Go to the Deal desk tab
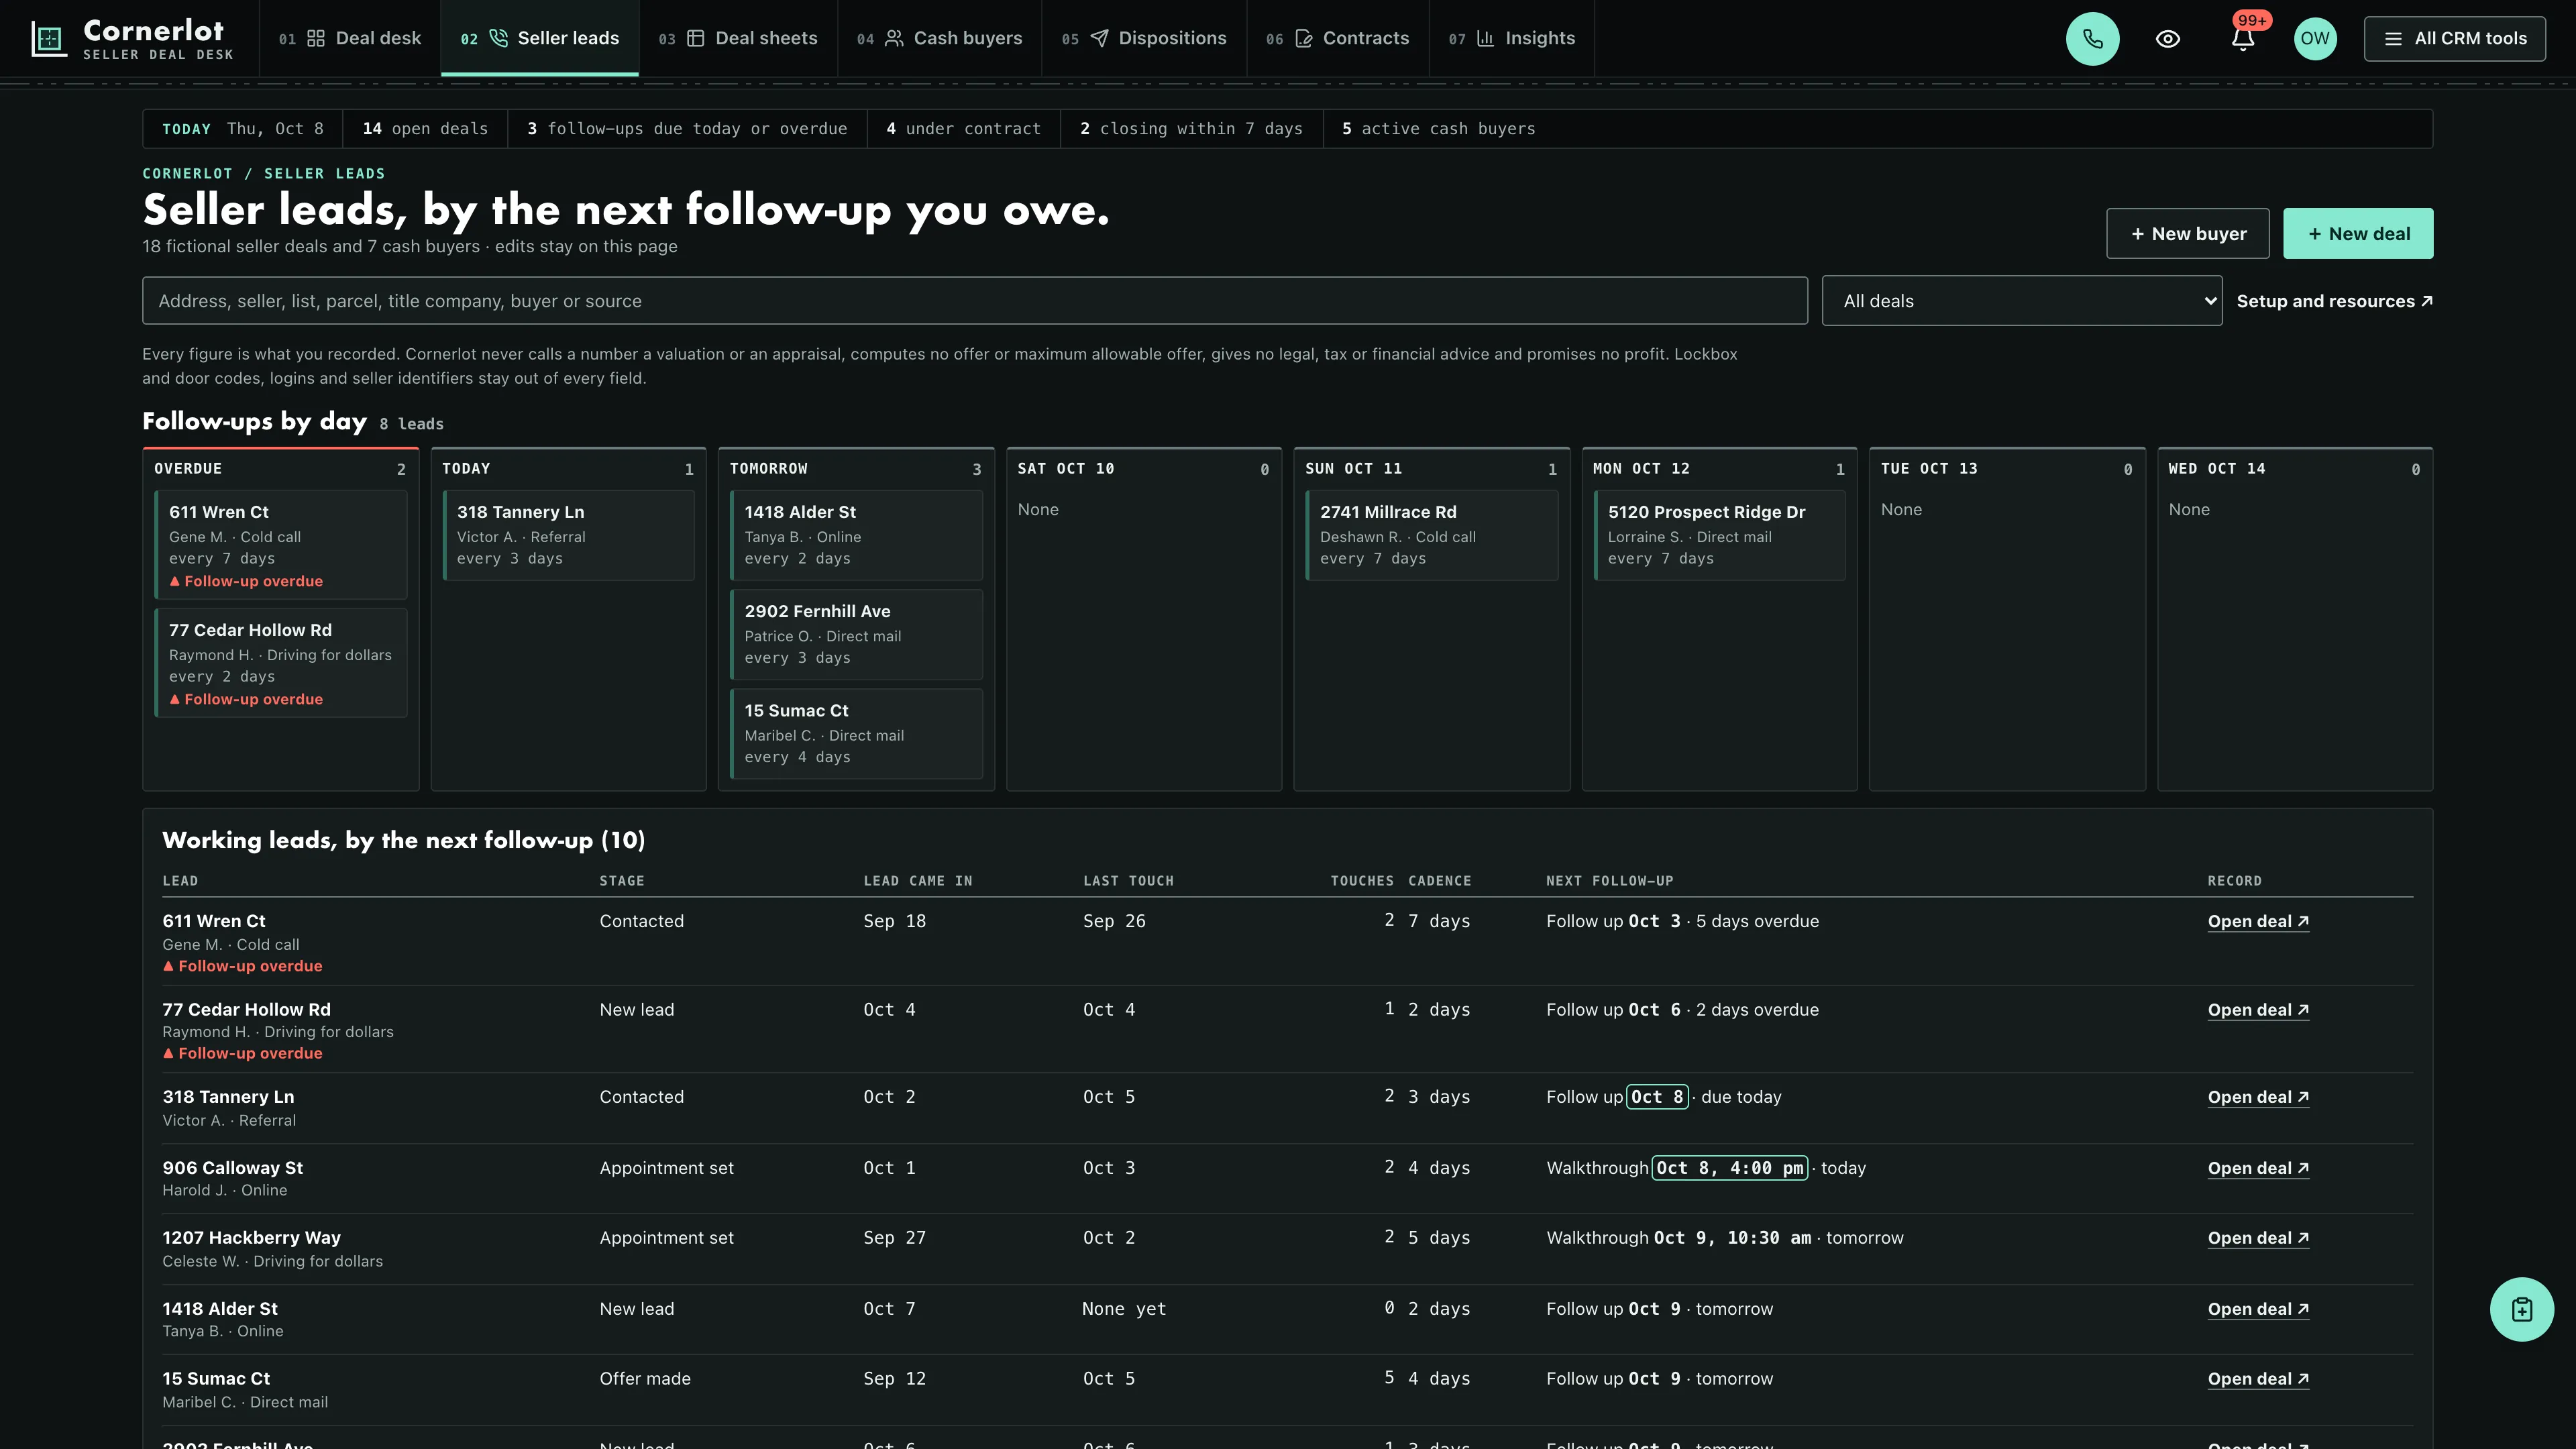The width and height of the screenshot is (2576, 1449). [x=350, y=38]
